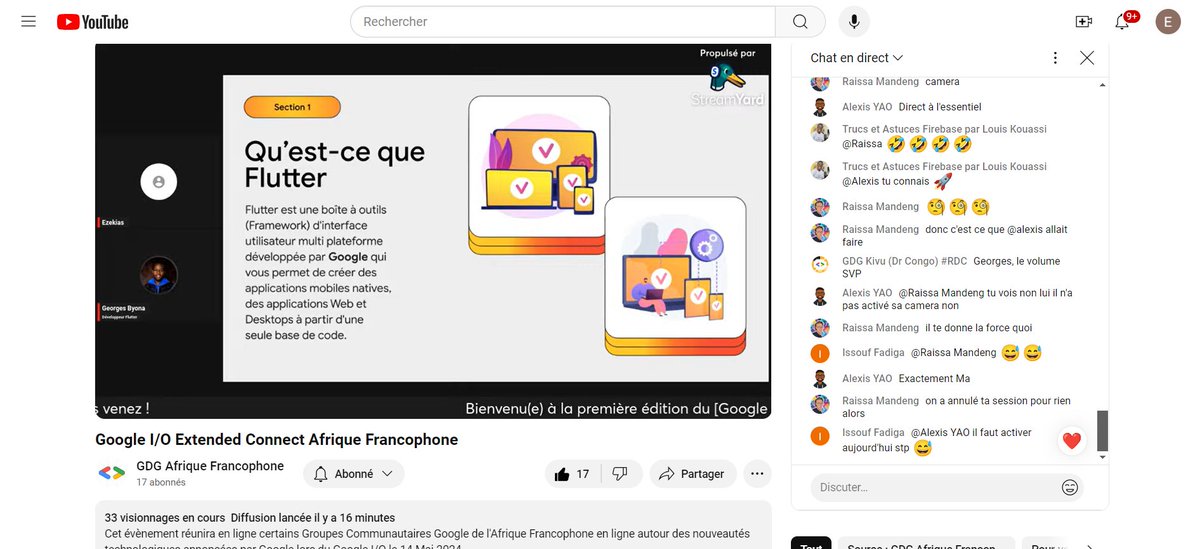Open the notifications bell
Image resolution: width=1200 pixels, height=549 pixels.
coord(1124,21)
